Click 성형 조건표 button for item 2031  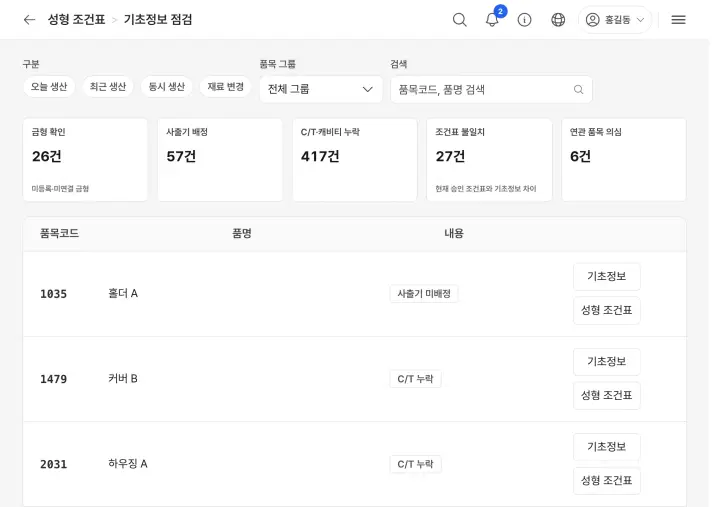pyautogui.click(x=607, y=481)
